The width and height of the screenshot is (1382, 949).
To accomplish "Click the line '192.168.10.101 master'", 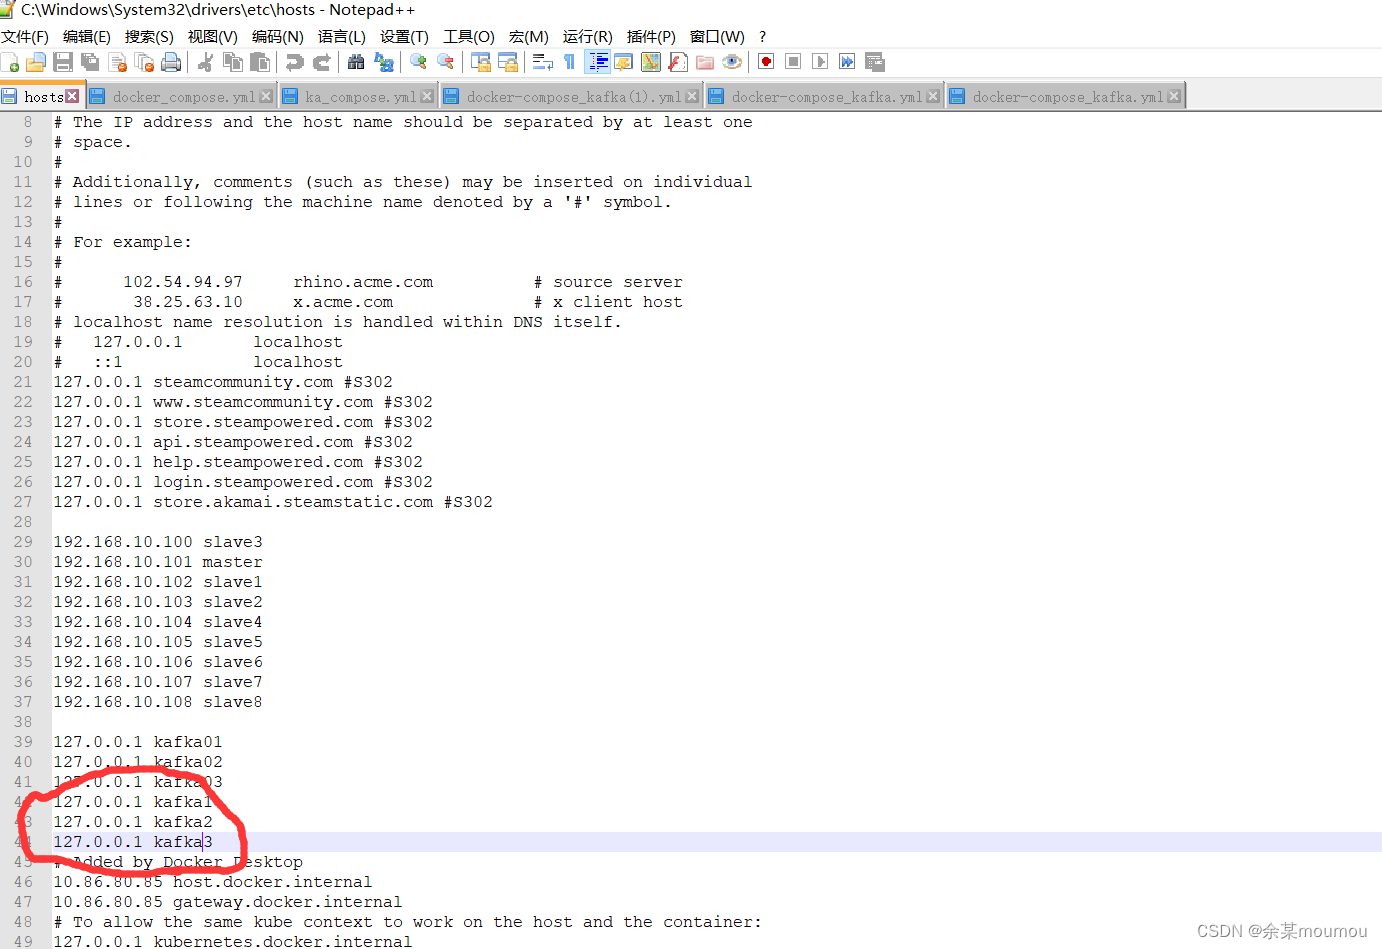I will tap(158, 562).
